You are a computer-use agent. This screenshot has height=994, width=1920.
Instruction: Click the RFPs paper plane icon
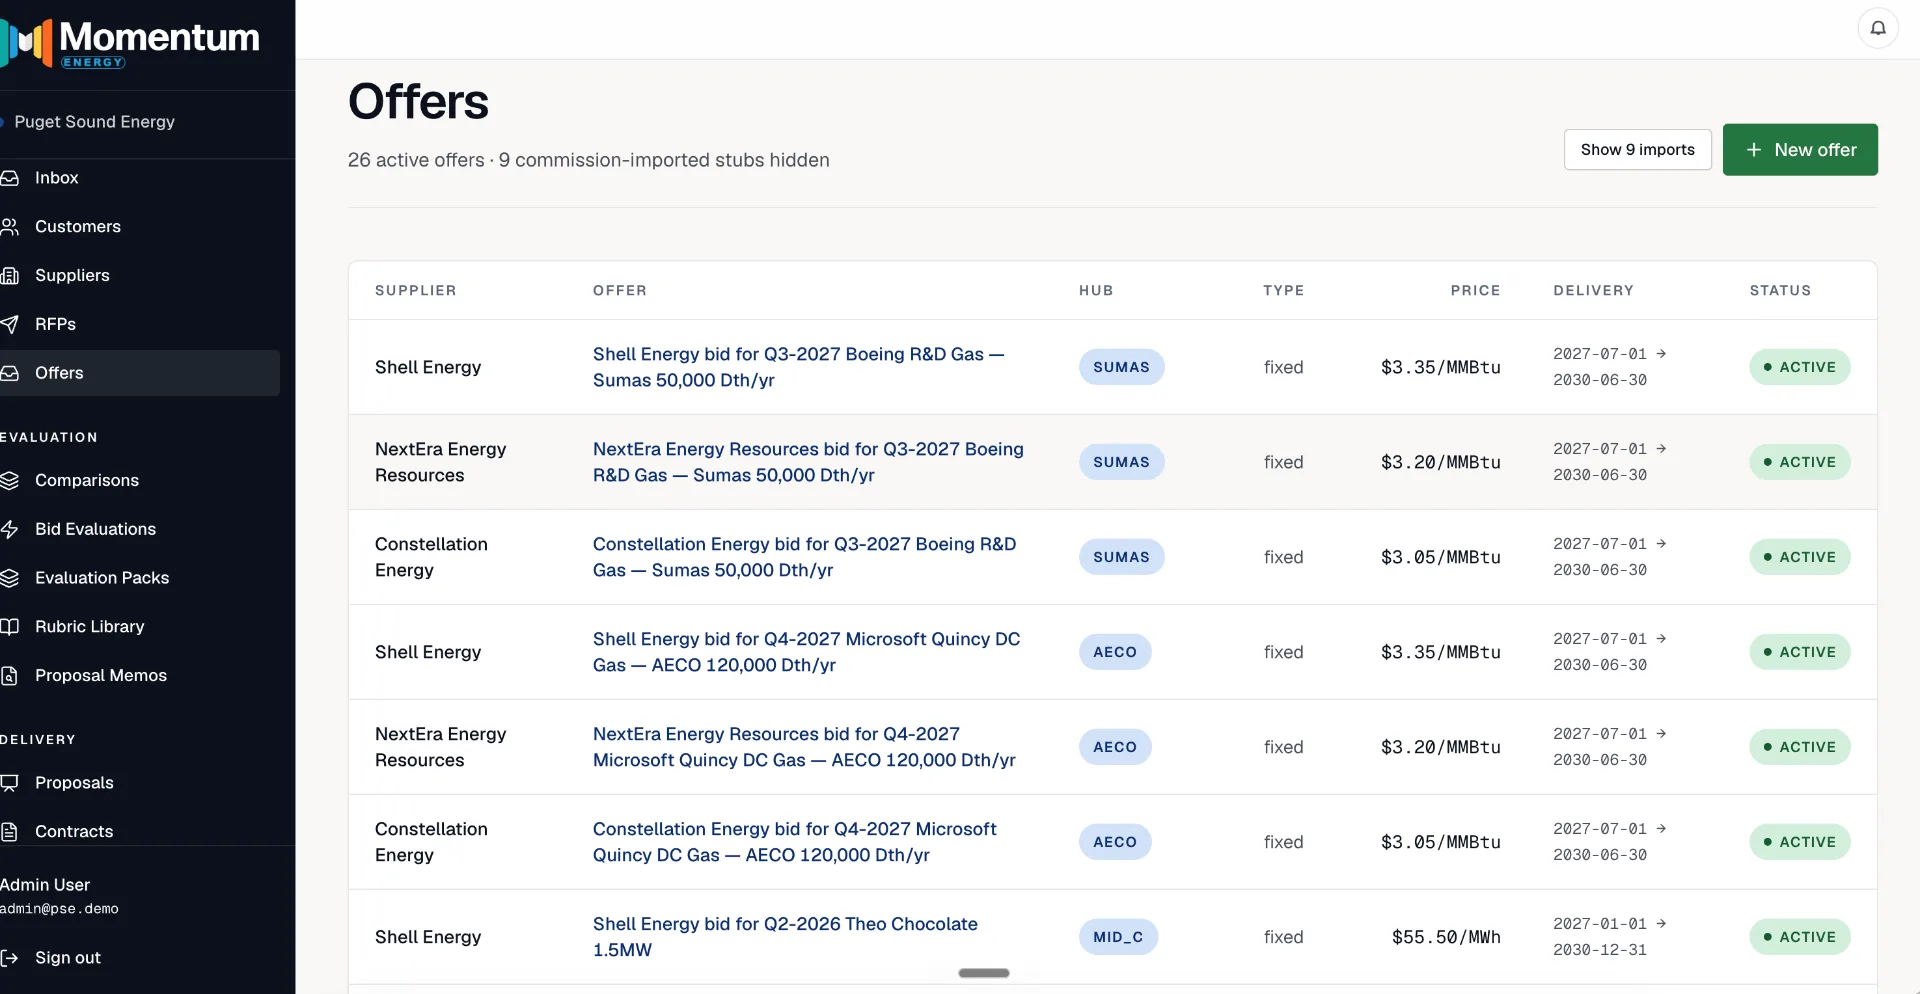click(10, 324)
